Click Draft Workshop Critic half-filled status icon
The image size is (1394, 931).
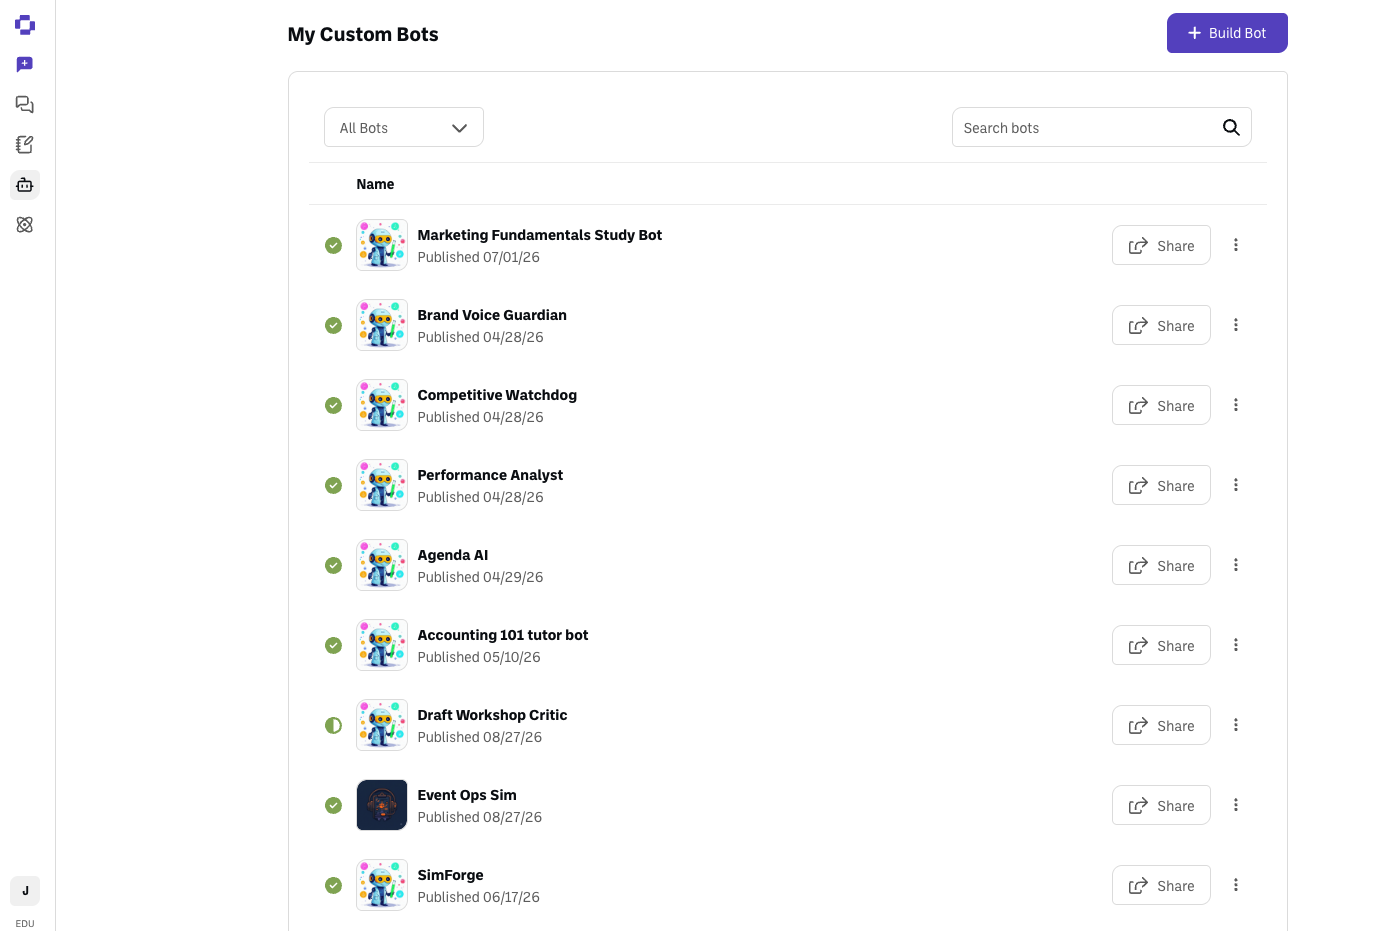tap(334, 725)
